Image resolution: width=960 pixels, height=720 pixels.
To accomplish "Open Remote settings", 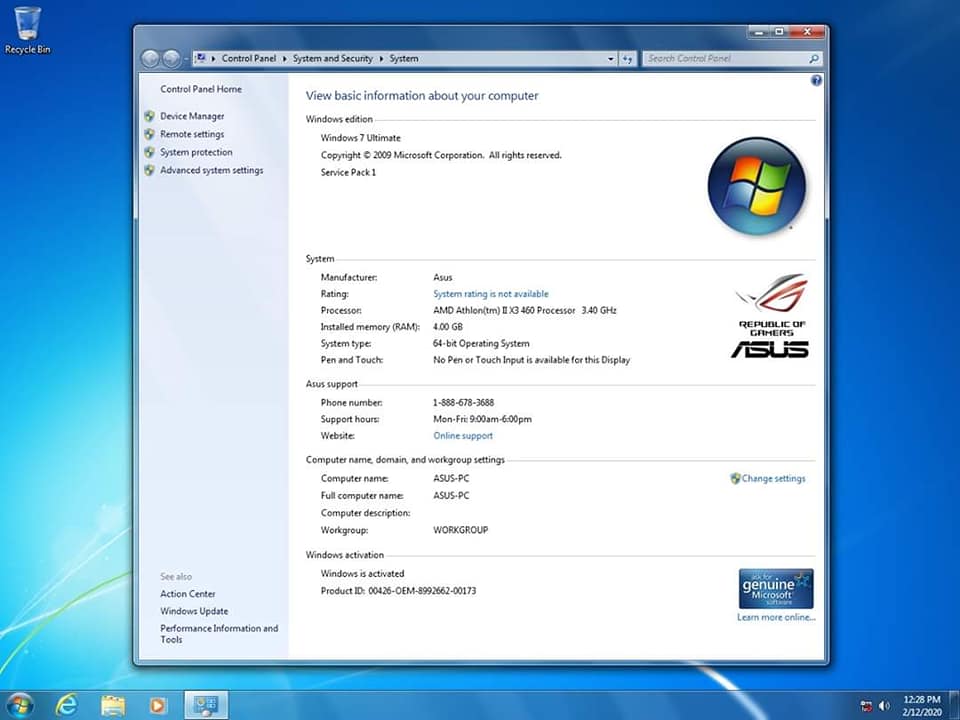I will (192, 133).
